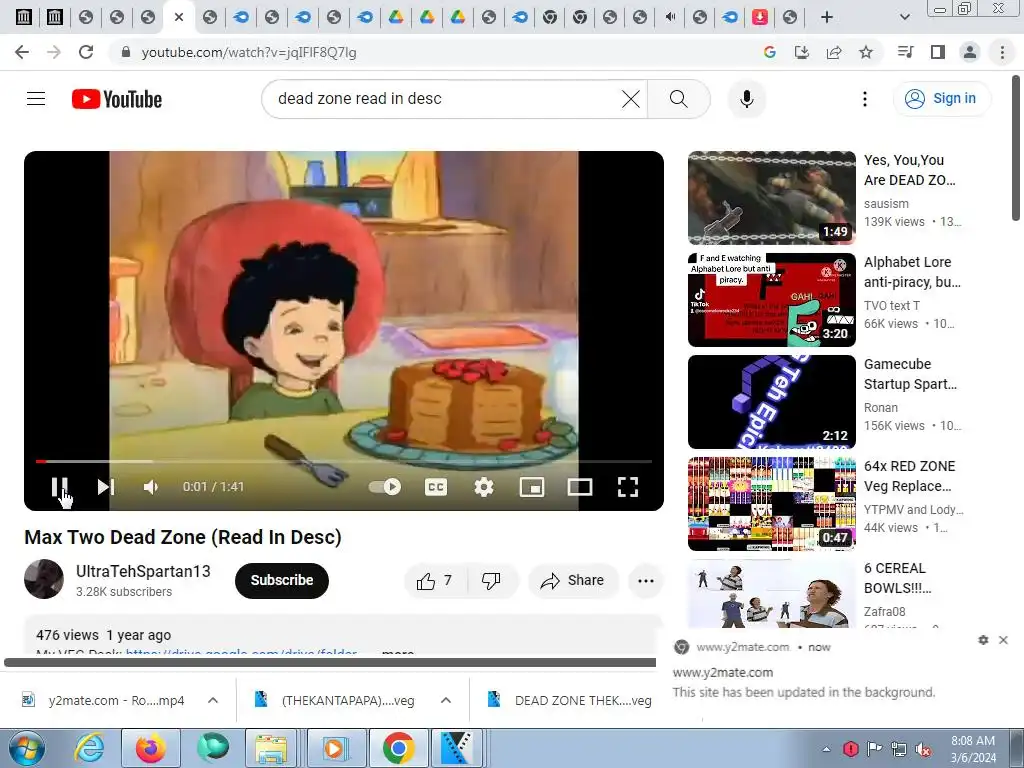Switch to the first browser tab
This screenshot has width=1024, height=768.
point(24,17)
